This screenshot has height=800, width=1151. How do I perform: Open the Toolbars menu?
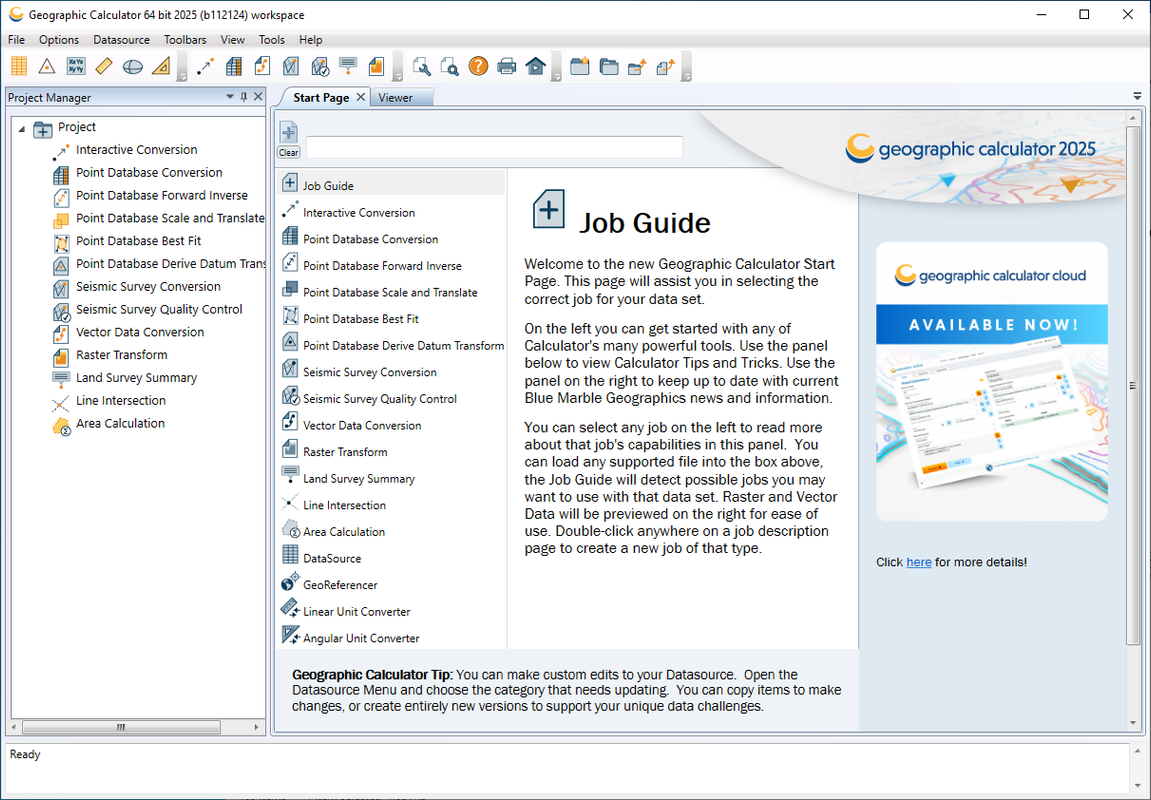click(185, 40)
